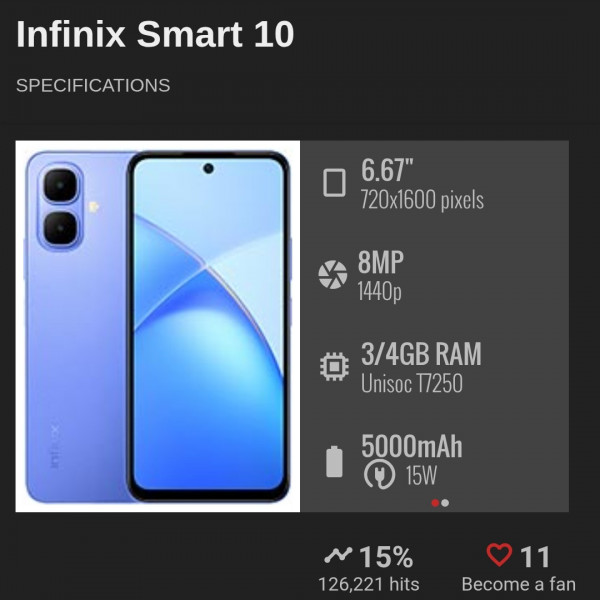600x600 pixels.
Task: Click the 8MP camera spec
Action: tap(381, 262)
